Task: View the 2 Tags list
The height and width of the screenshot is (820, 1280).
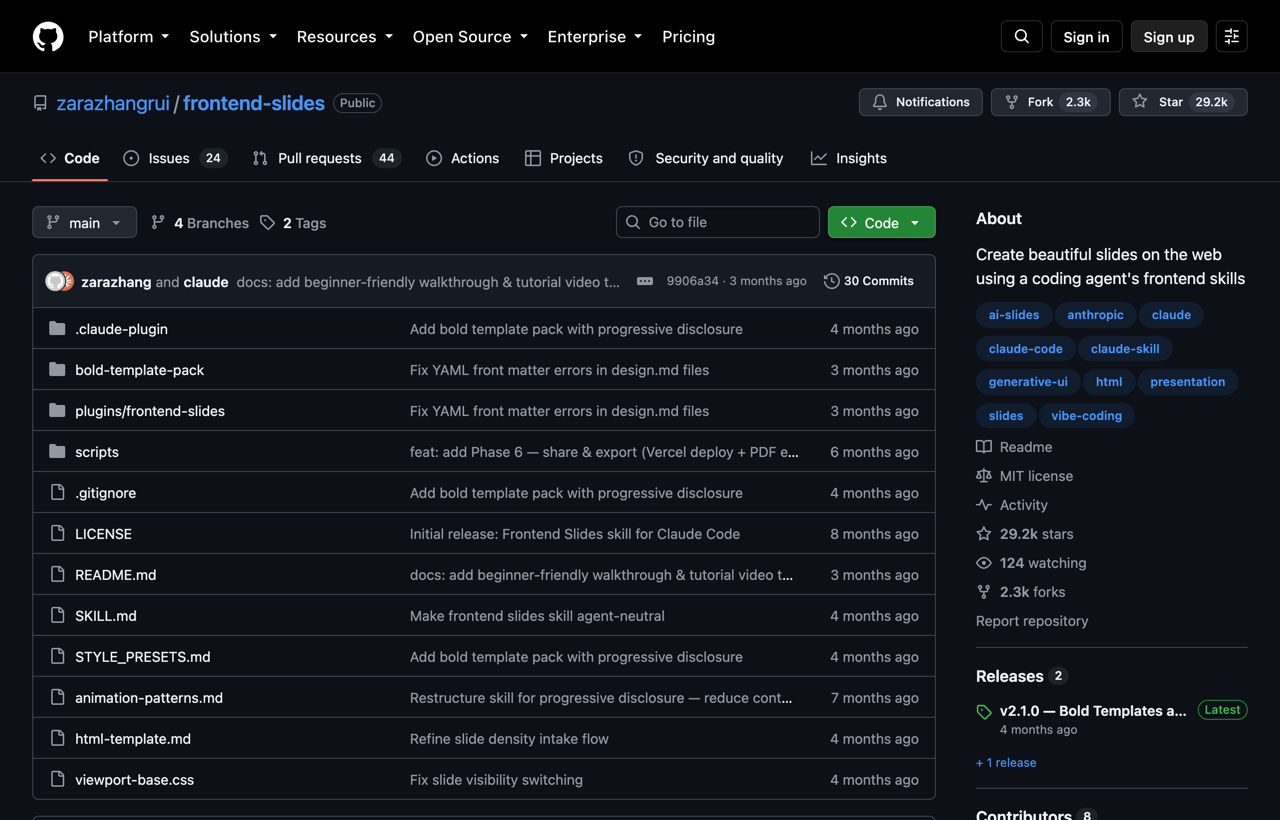Action: point(293,223)
